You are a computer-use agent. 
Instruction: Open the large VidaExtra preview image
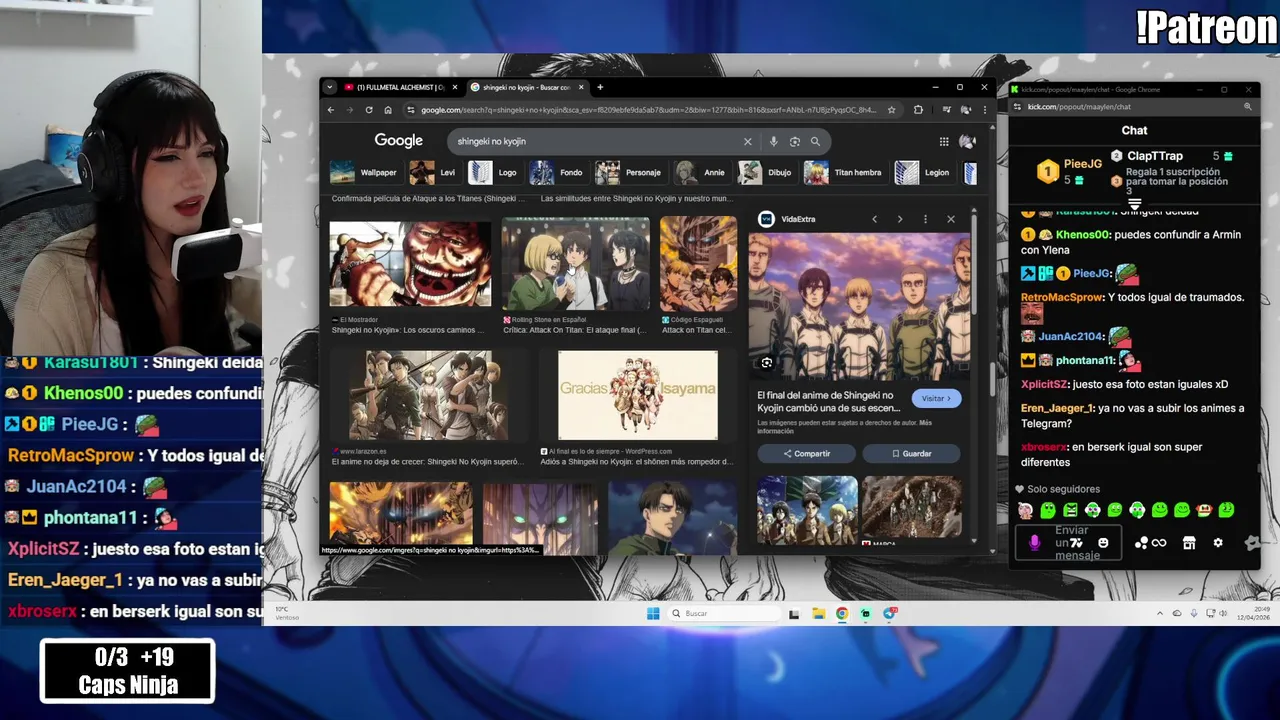[x=859, y=307]
